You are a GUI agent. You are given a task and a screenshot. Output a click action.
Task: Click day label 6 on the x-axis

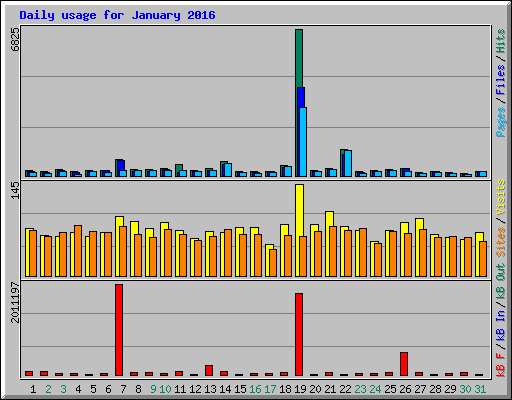pos(108,389)
